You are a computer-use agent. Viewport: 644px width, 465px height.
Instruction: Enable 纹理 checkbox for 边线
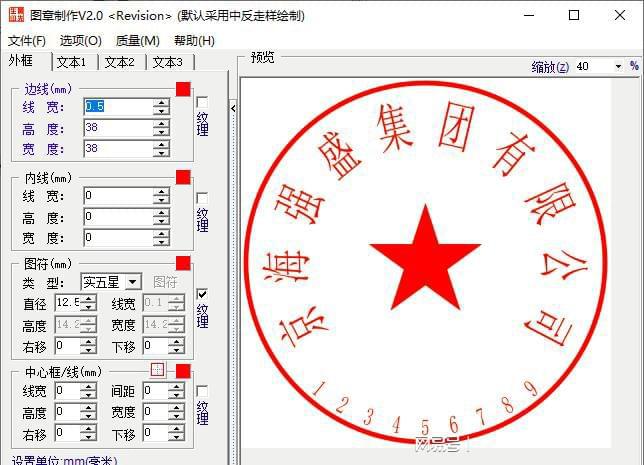202,102
